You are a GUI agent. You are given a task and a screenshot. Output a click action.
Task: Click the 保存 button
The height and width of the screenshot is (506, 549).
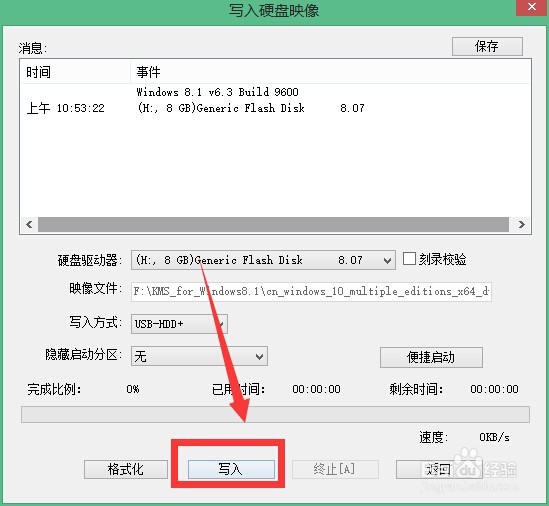(487, 46)
